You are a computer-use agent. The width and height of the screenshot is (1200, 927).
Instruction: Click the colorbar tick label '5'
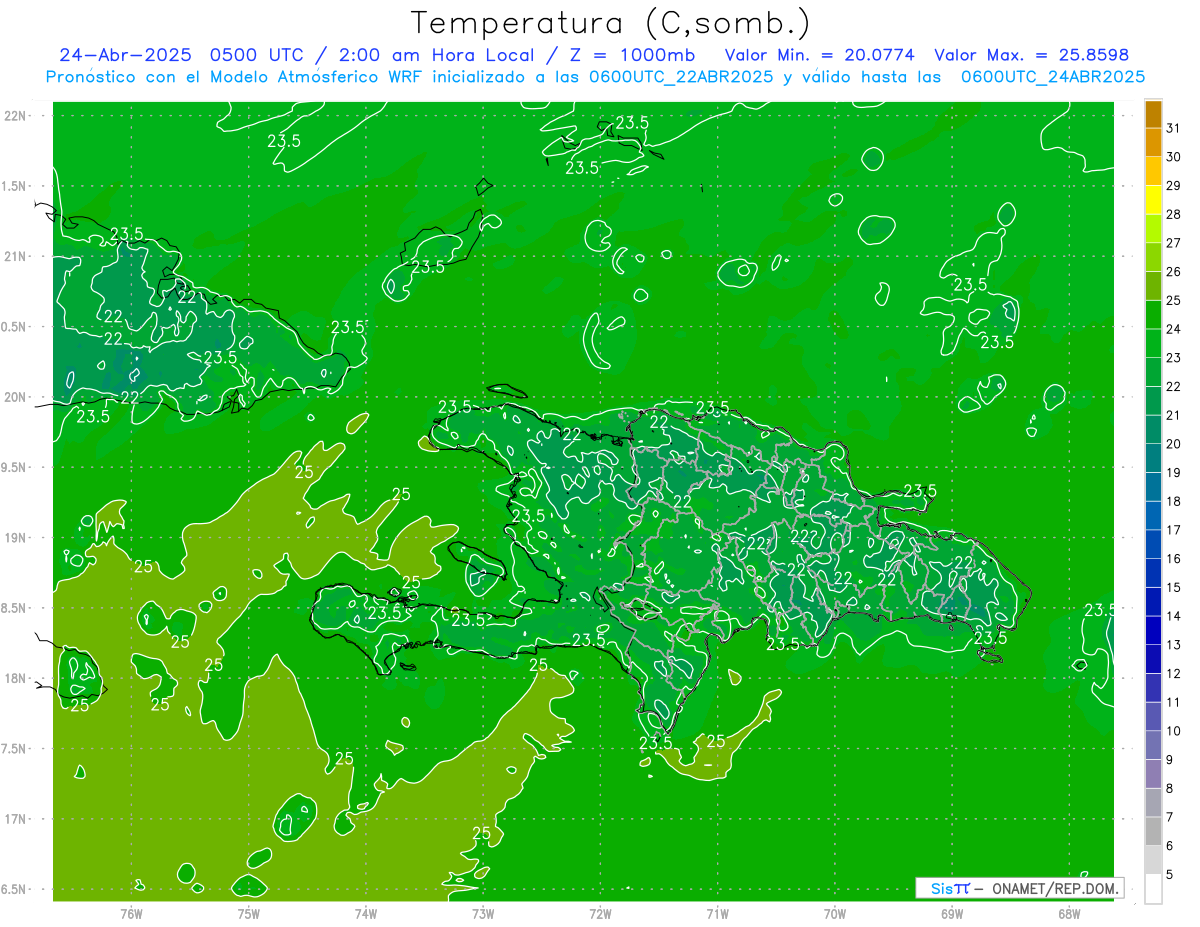tap(1171, 876)
